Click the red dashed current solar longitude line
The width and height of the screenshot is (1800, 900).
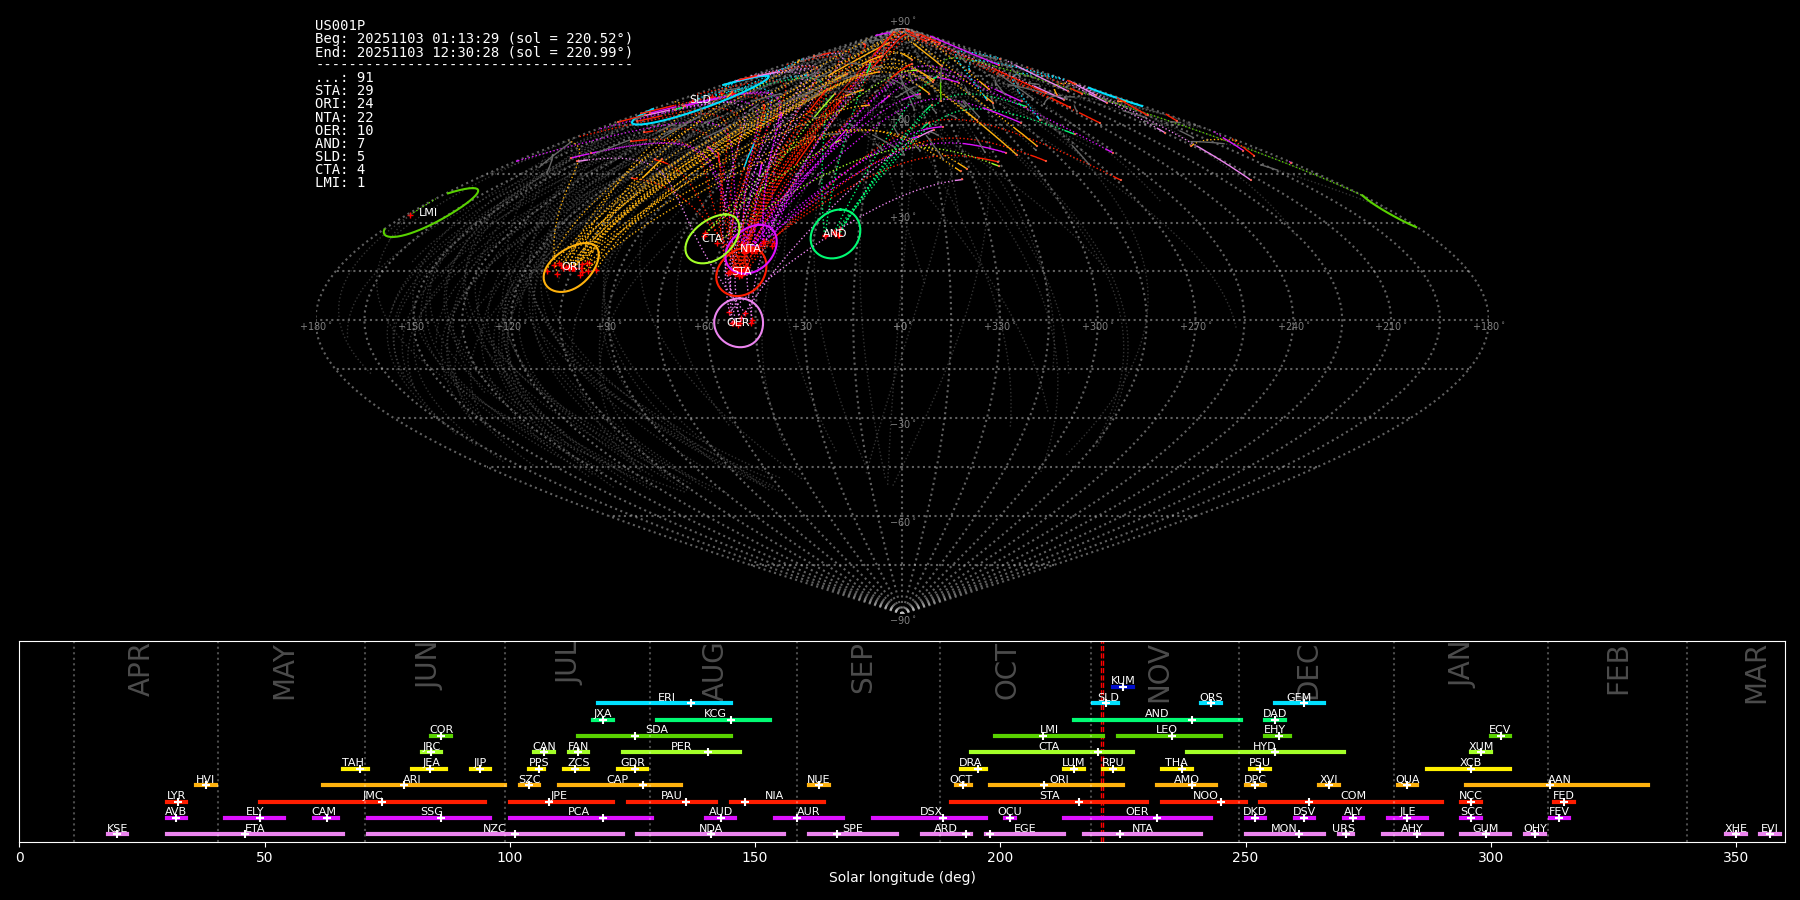pyautogui.click(x=1102, y=741)
